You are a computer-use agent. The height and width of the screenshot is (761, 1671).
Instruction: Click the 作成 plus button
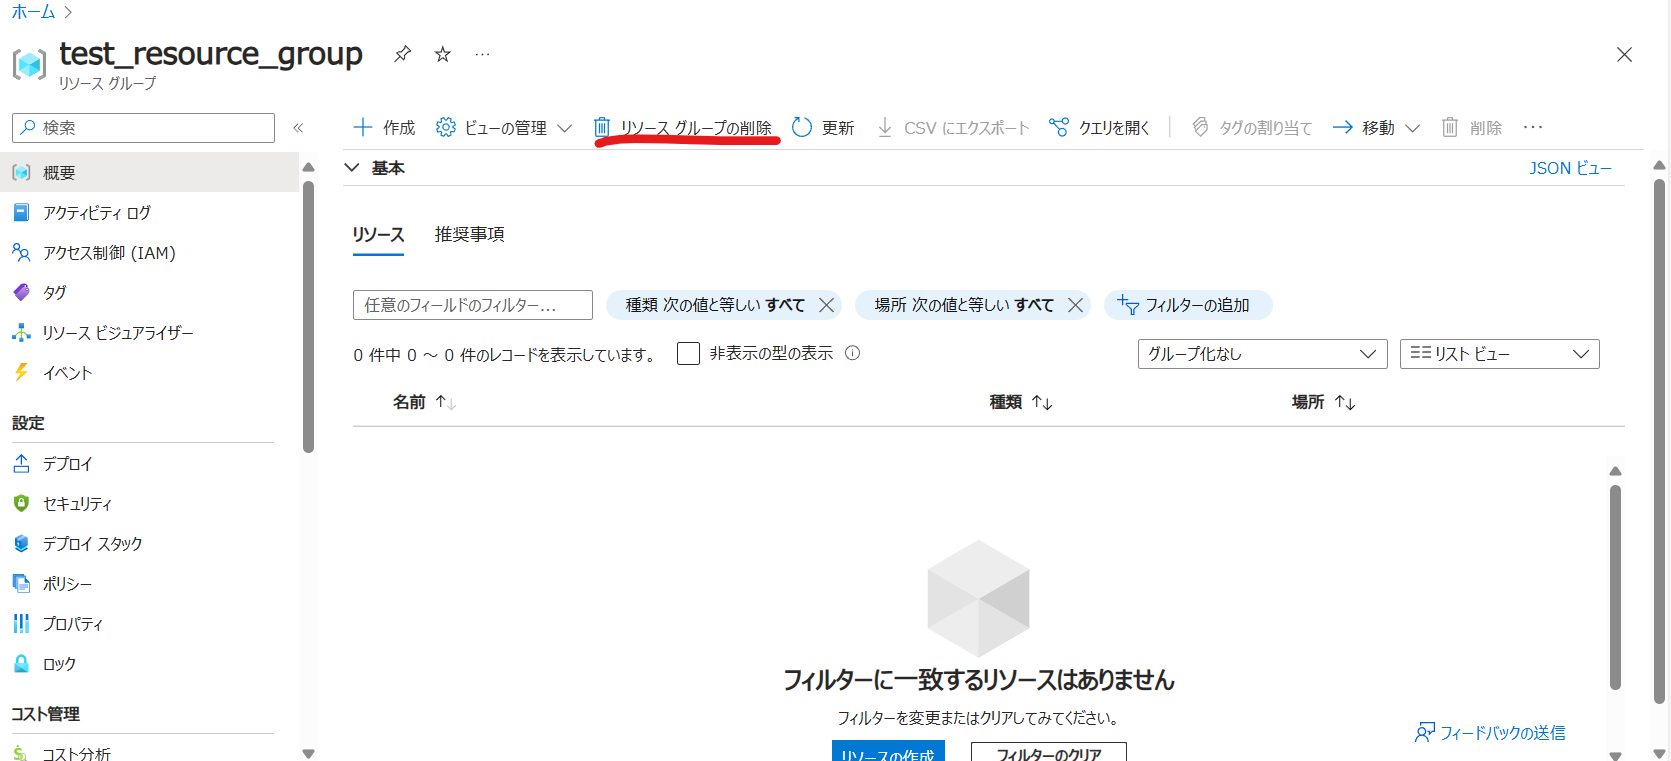[x=384, y=128]
